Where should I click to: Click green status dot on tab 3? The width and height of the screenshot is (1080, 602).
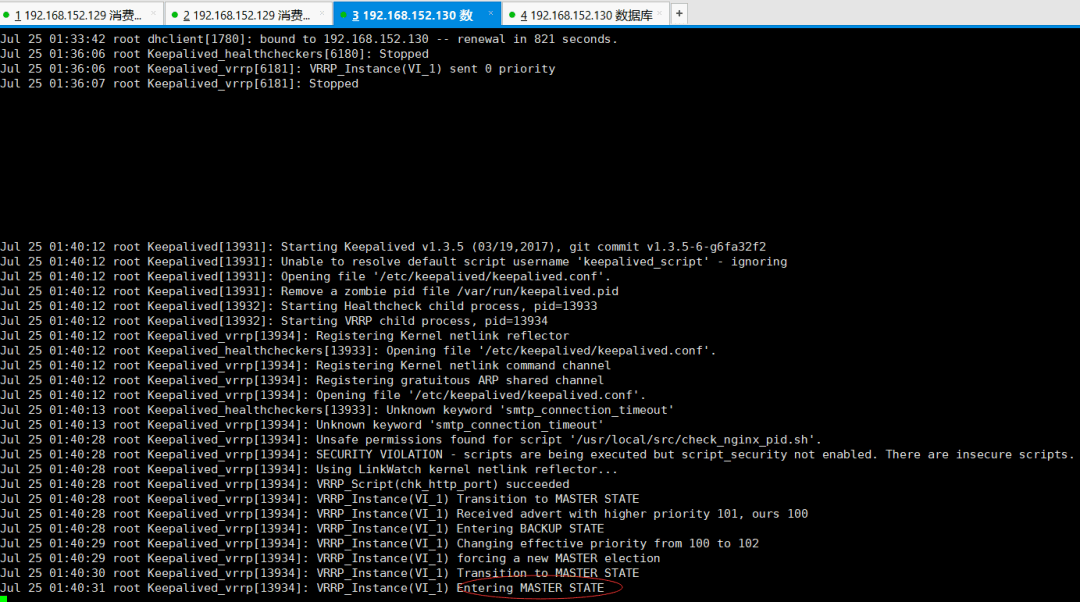point(344,14)
